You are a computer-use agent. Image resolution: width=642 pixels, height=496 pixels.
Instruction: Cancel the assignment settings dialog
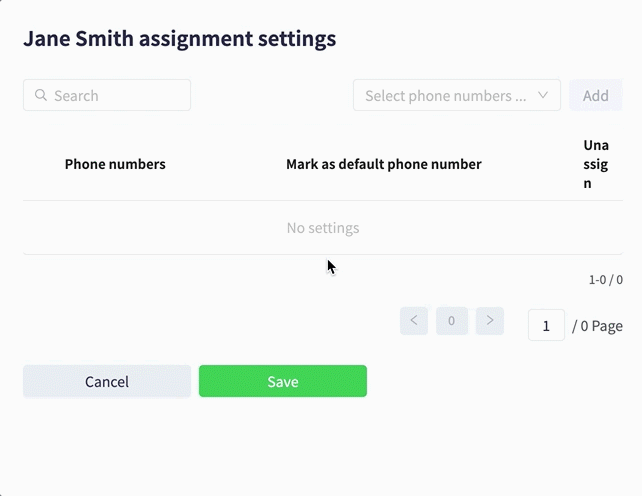tap(107, 381)
